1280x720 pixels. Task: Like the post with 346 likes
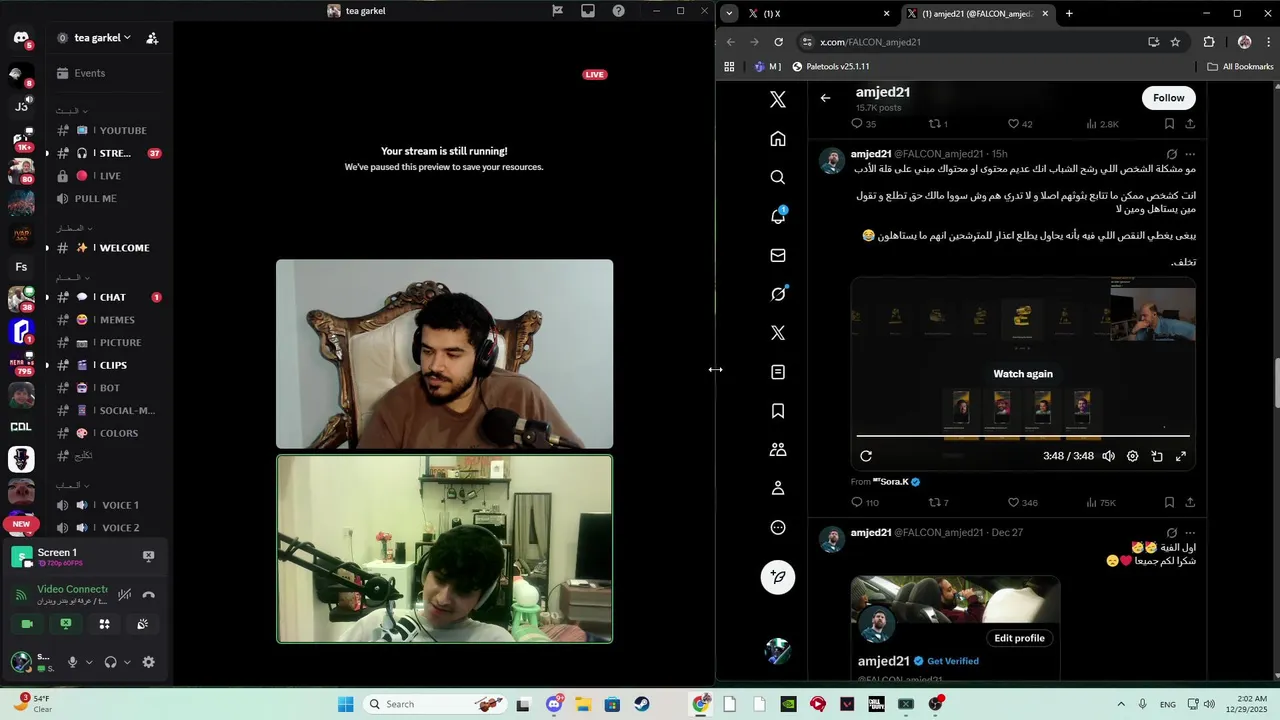1022,503
